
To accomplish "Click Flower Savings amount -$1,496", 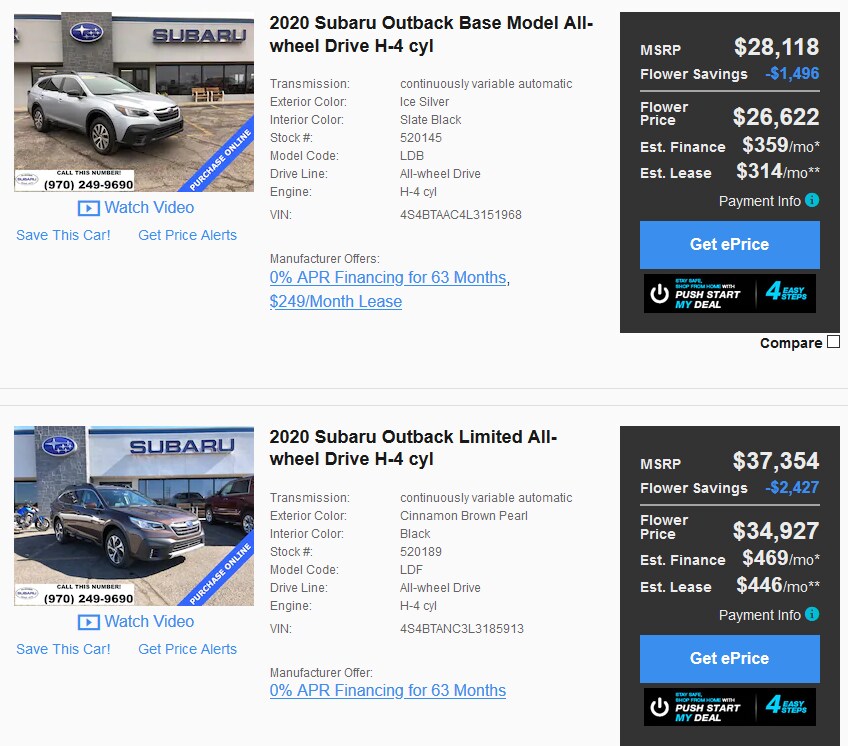I will click(792, 74).
